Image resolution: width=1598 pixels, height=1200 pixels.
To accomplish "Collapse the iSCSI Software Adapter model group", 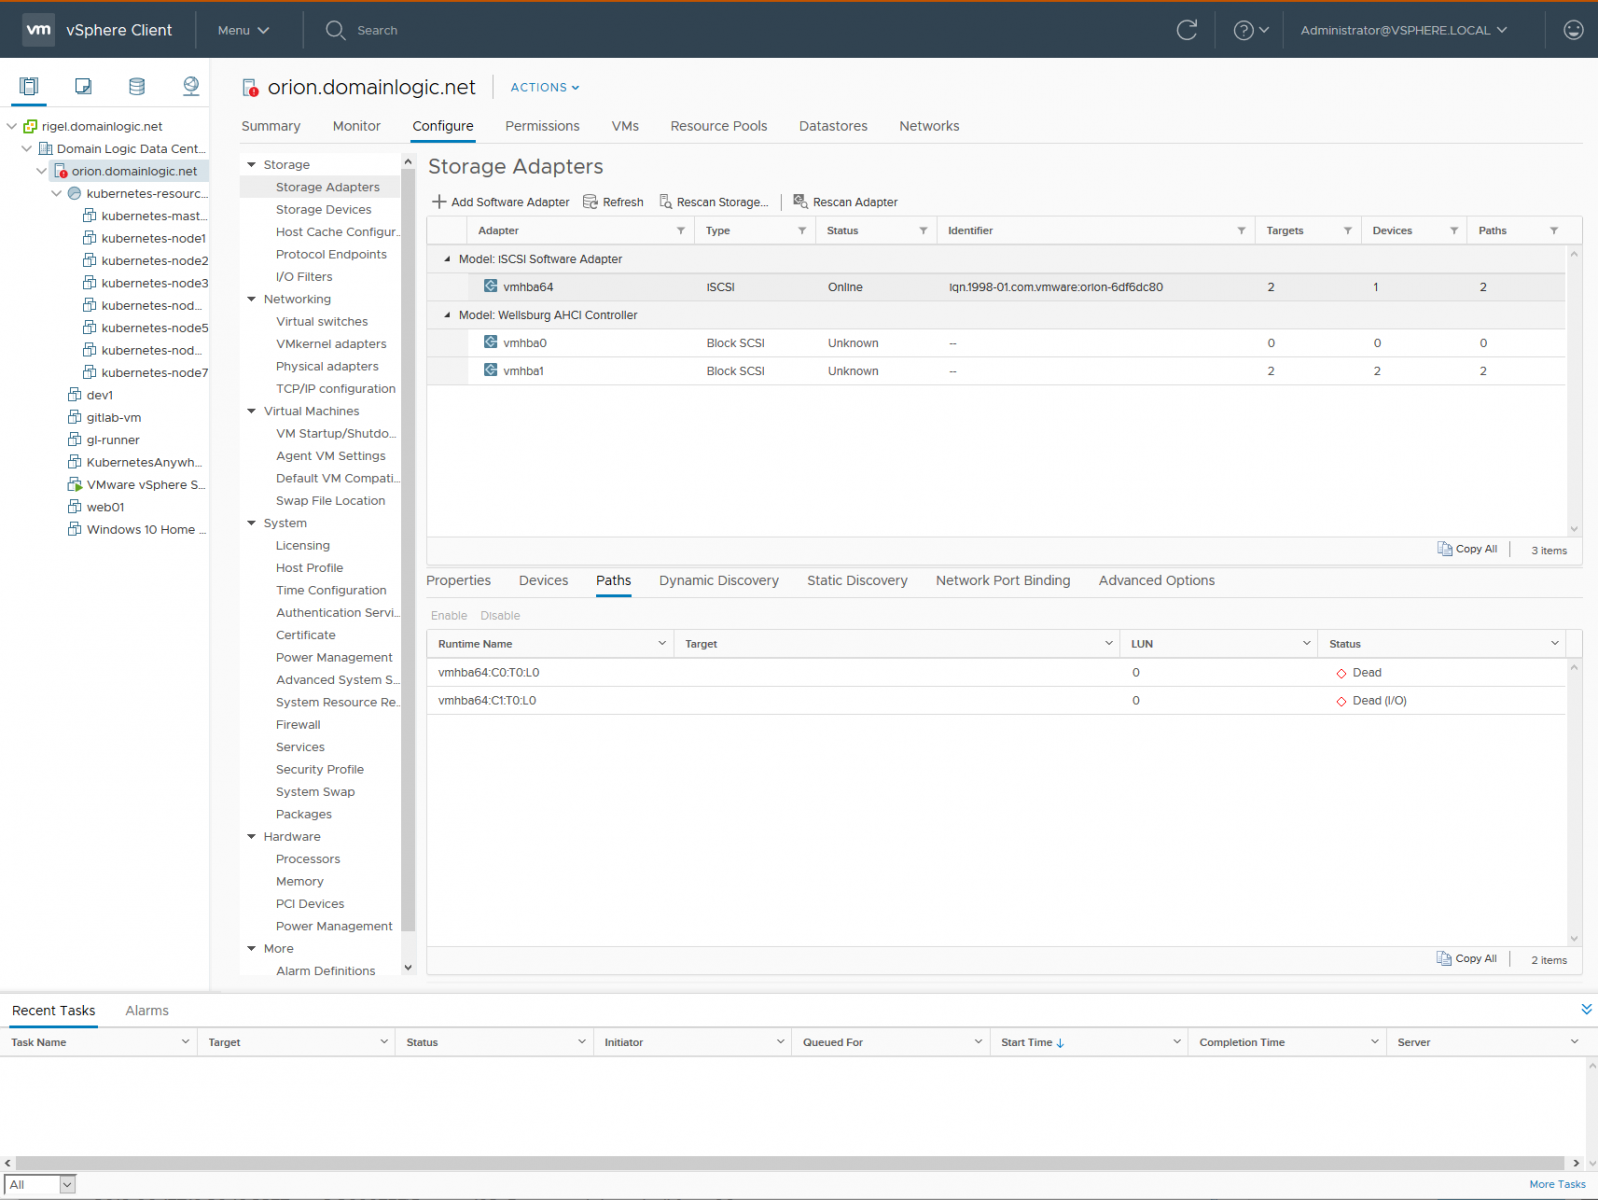I will click(447, 259).
